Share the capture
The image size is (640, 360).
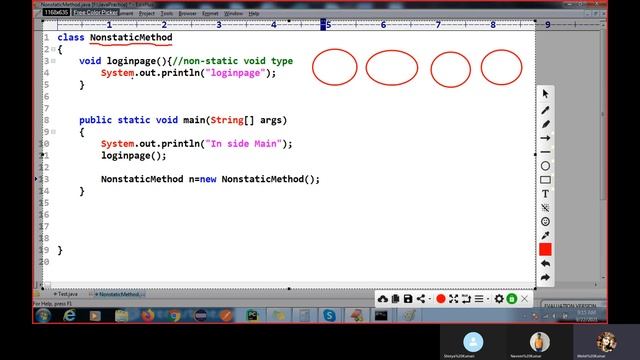(421, 299)
